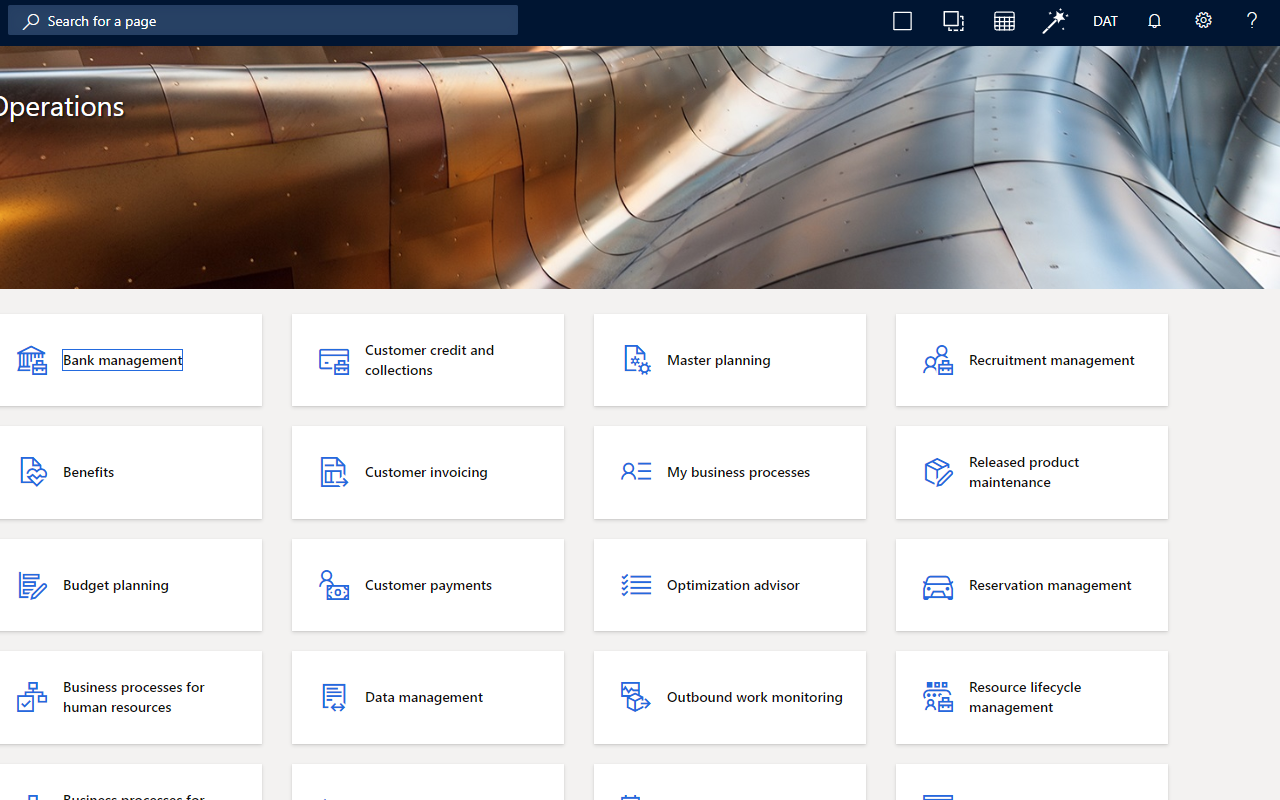Open Help with the question mark icon

1252,21
